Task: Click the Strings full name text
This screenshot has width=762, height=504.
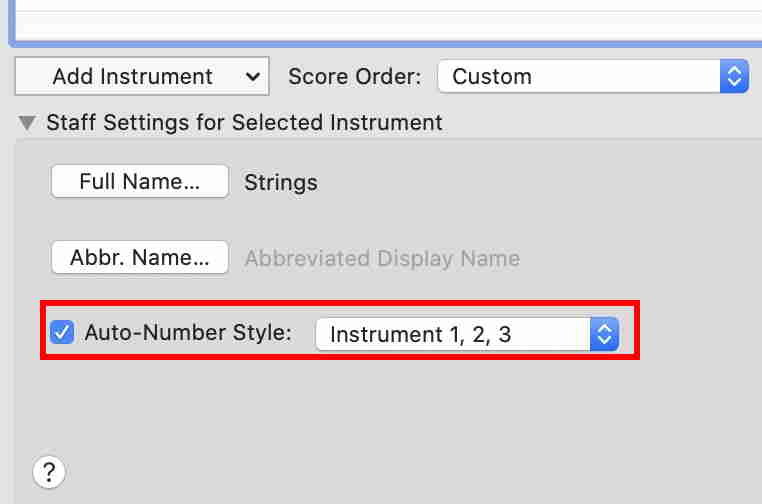Action: (x=281, y=183)
